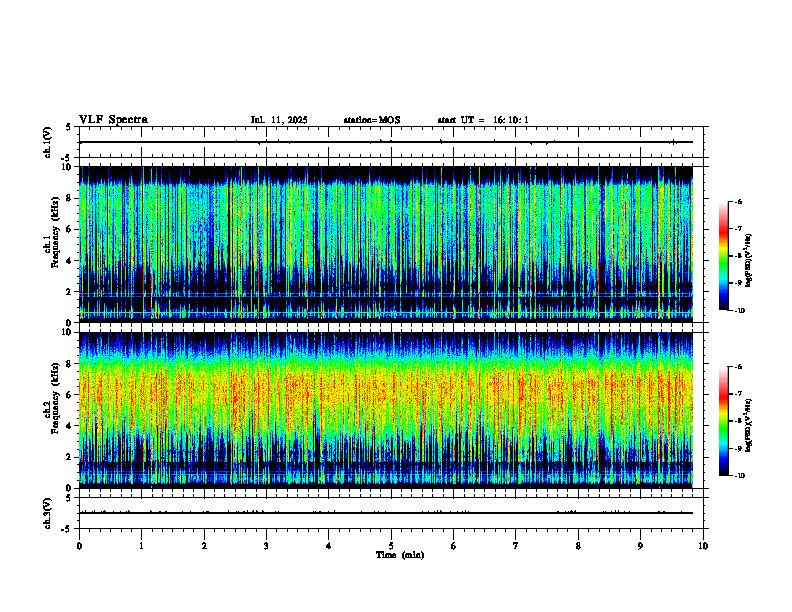Click time axis tick label "8"

point(578,546)
